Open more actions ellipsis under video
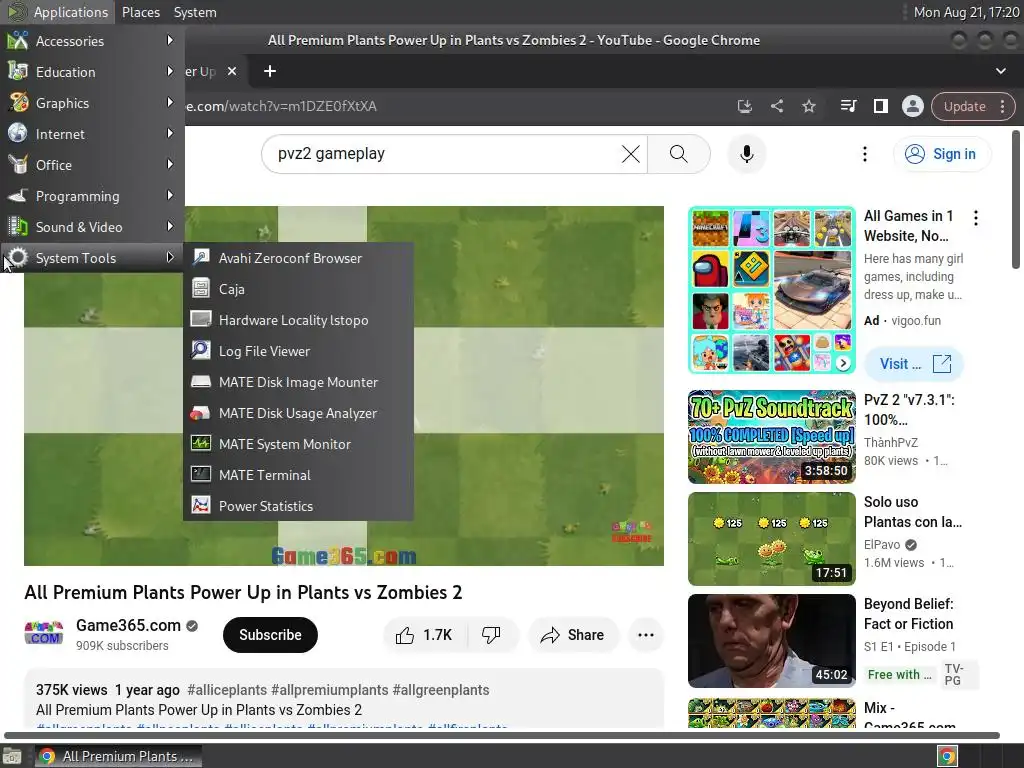 (x=646, y=635)
